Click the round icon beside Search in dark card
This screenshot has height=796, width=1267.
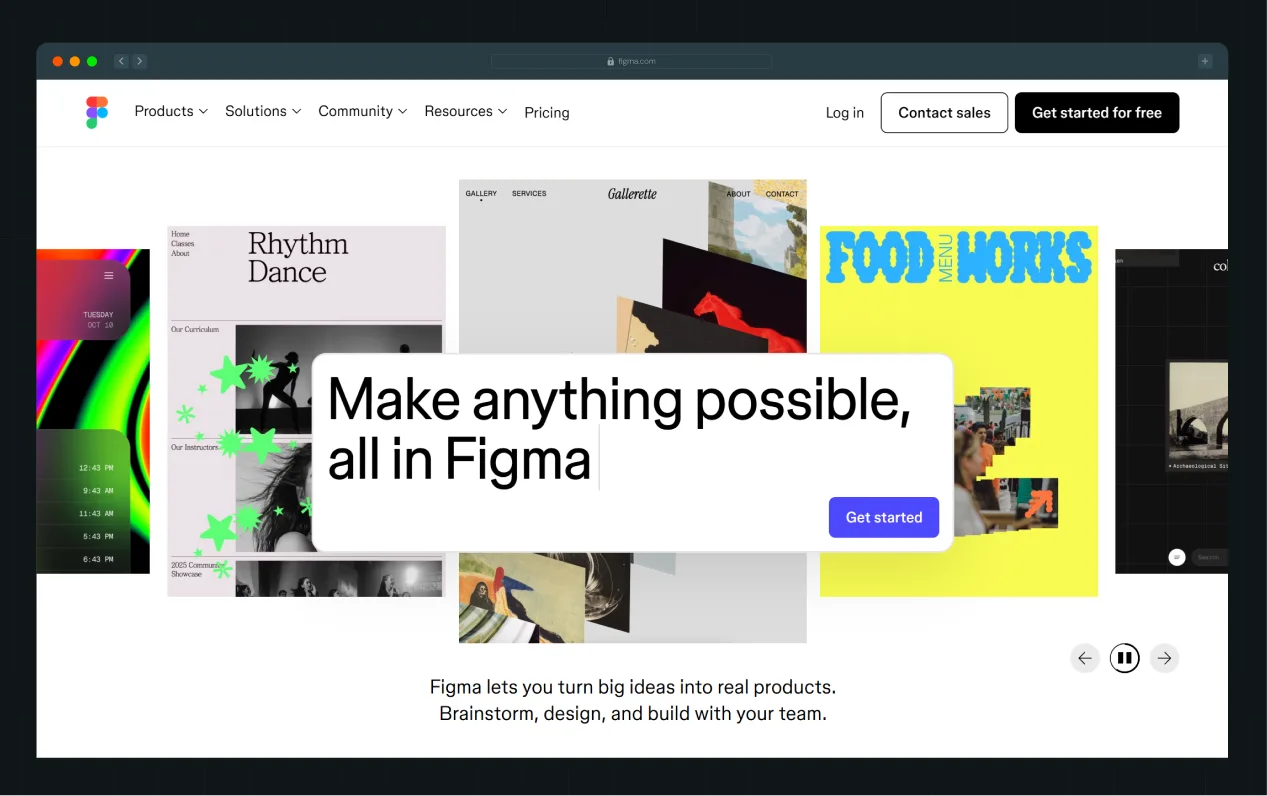[x=1177, y=557]
